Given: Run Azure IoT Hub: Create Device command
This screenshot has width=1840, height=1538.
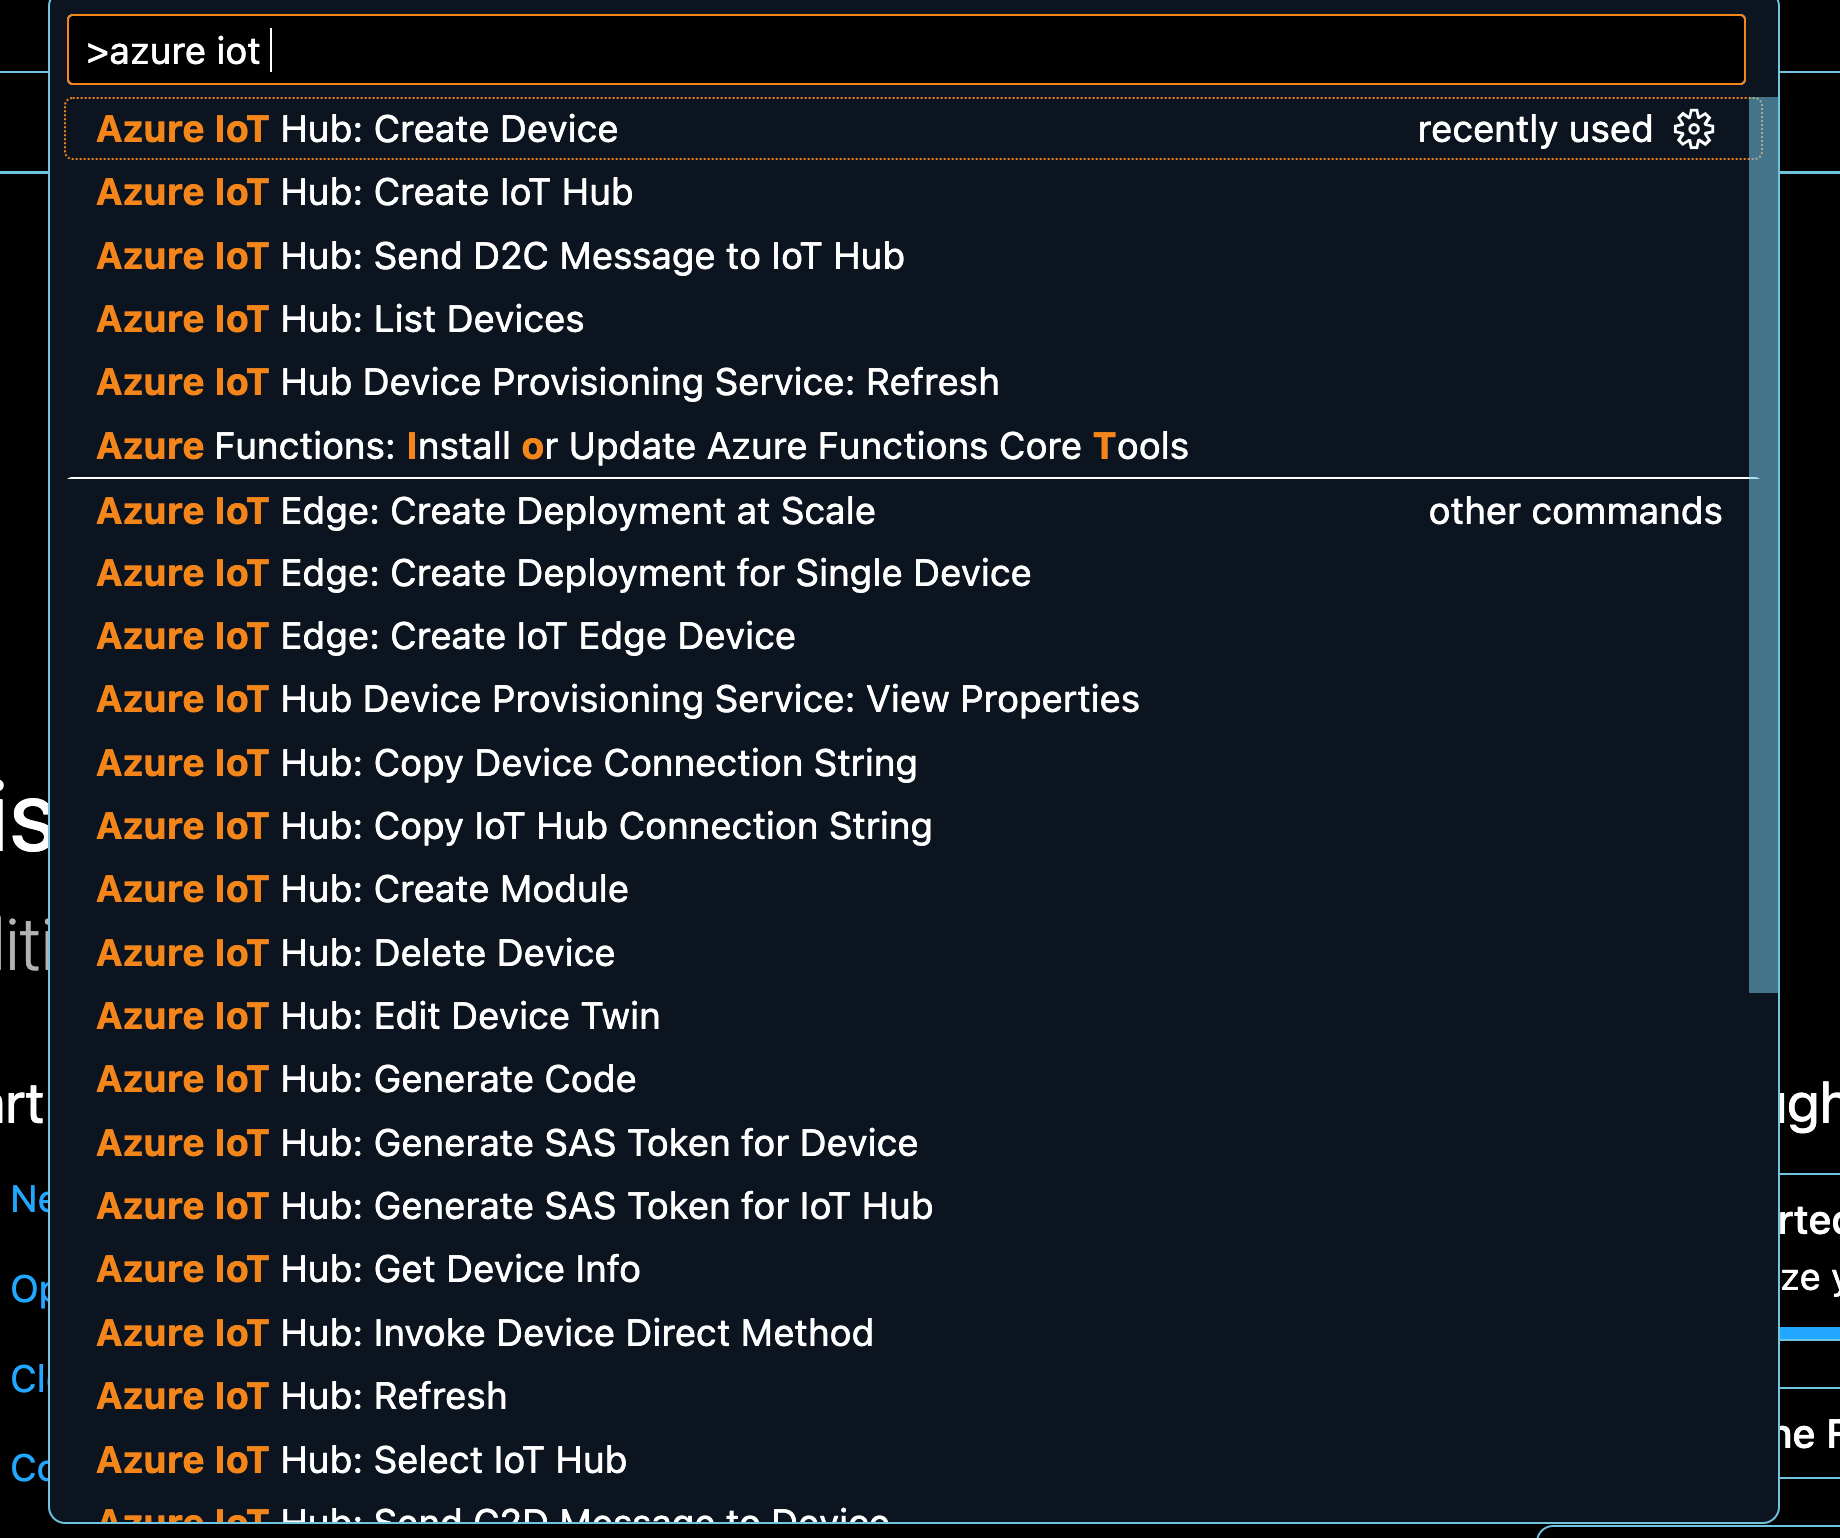Looking at the screenshot, I should pos(357,130).
